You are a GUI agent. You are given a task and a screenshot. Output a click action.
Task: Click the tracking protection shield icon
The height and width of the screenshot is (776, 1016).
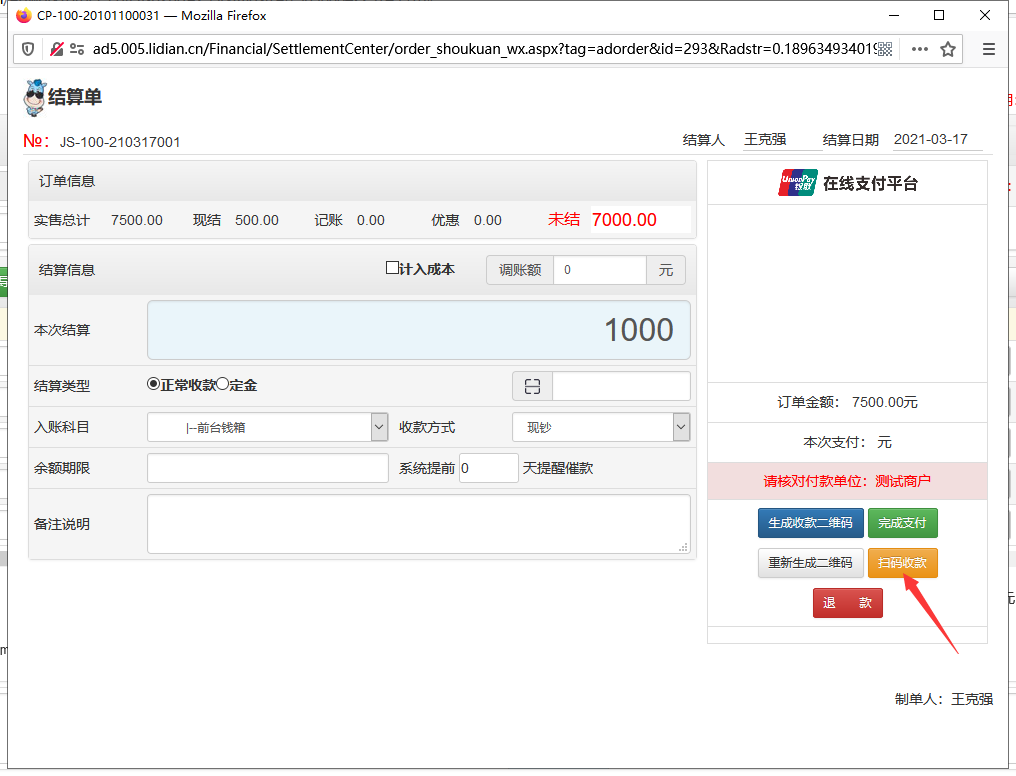pyautogui.click(x=28, y=49)
